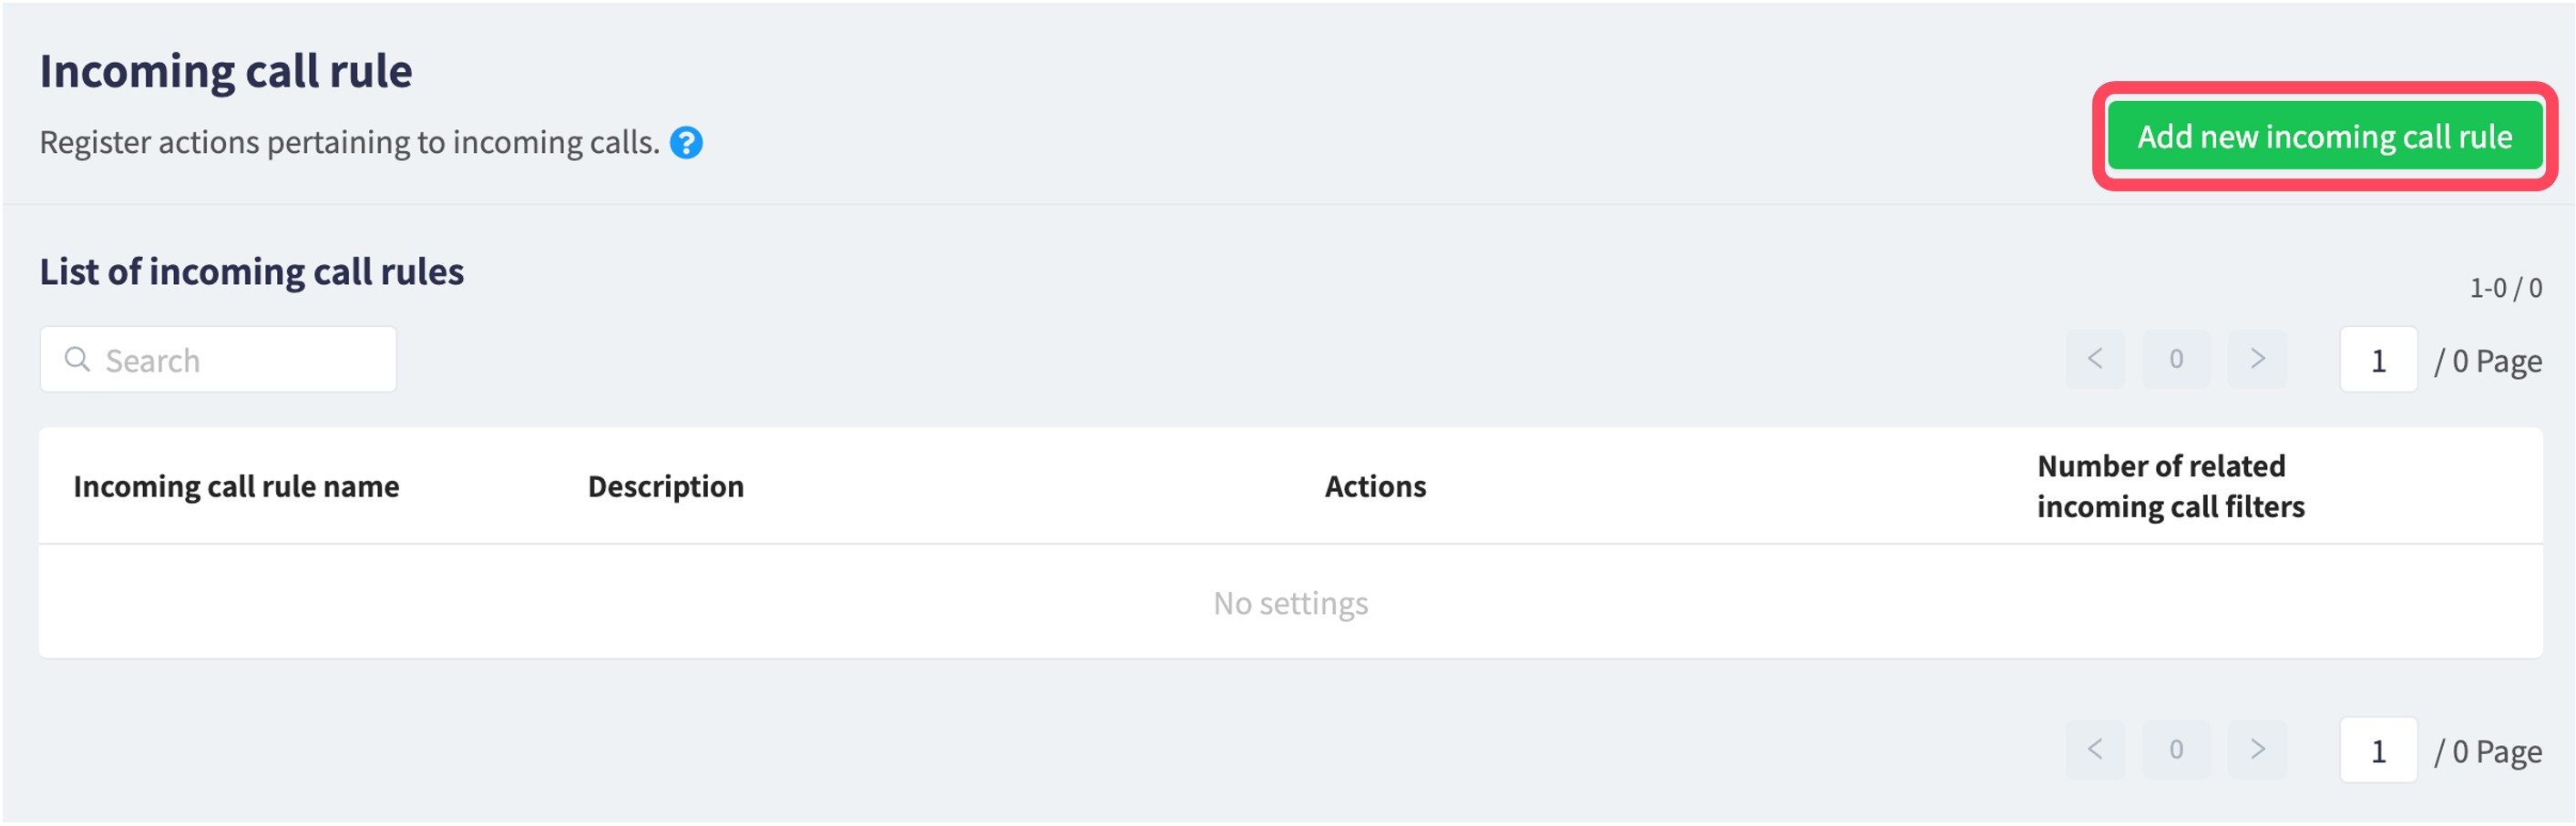Viewport: 2576px width, 826px height.
Task: Select page 0 button in top pagination
Action: click(x=2176, y=359)
